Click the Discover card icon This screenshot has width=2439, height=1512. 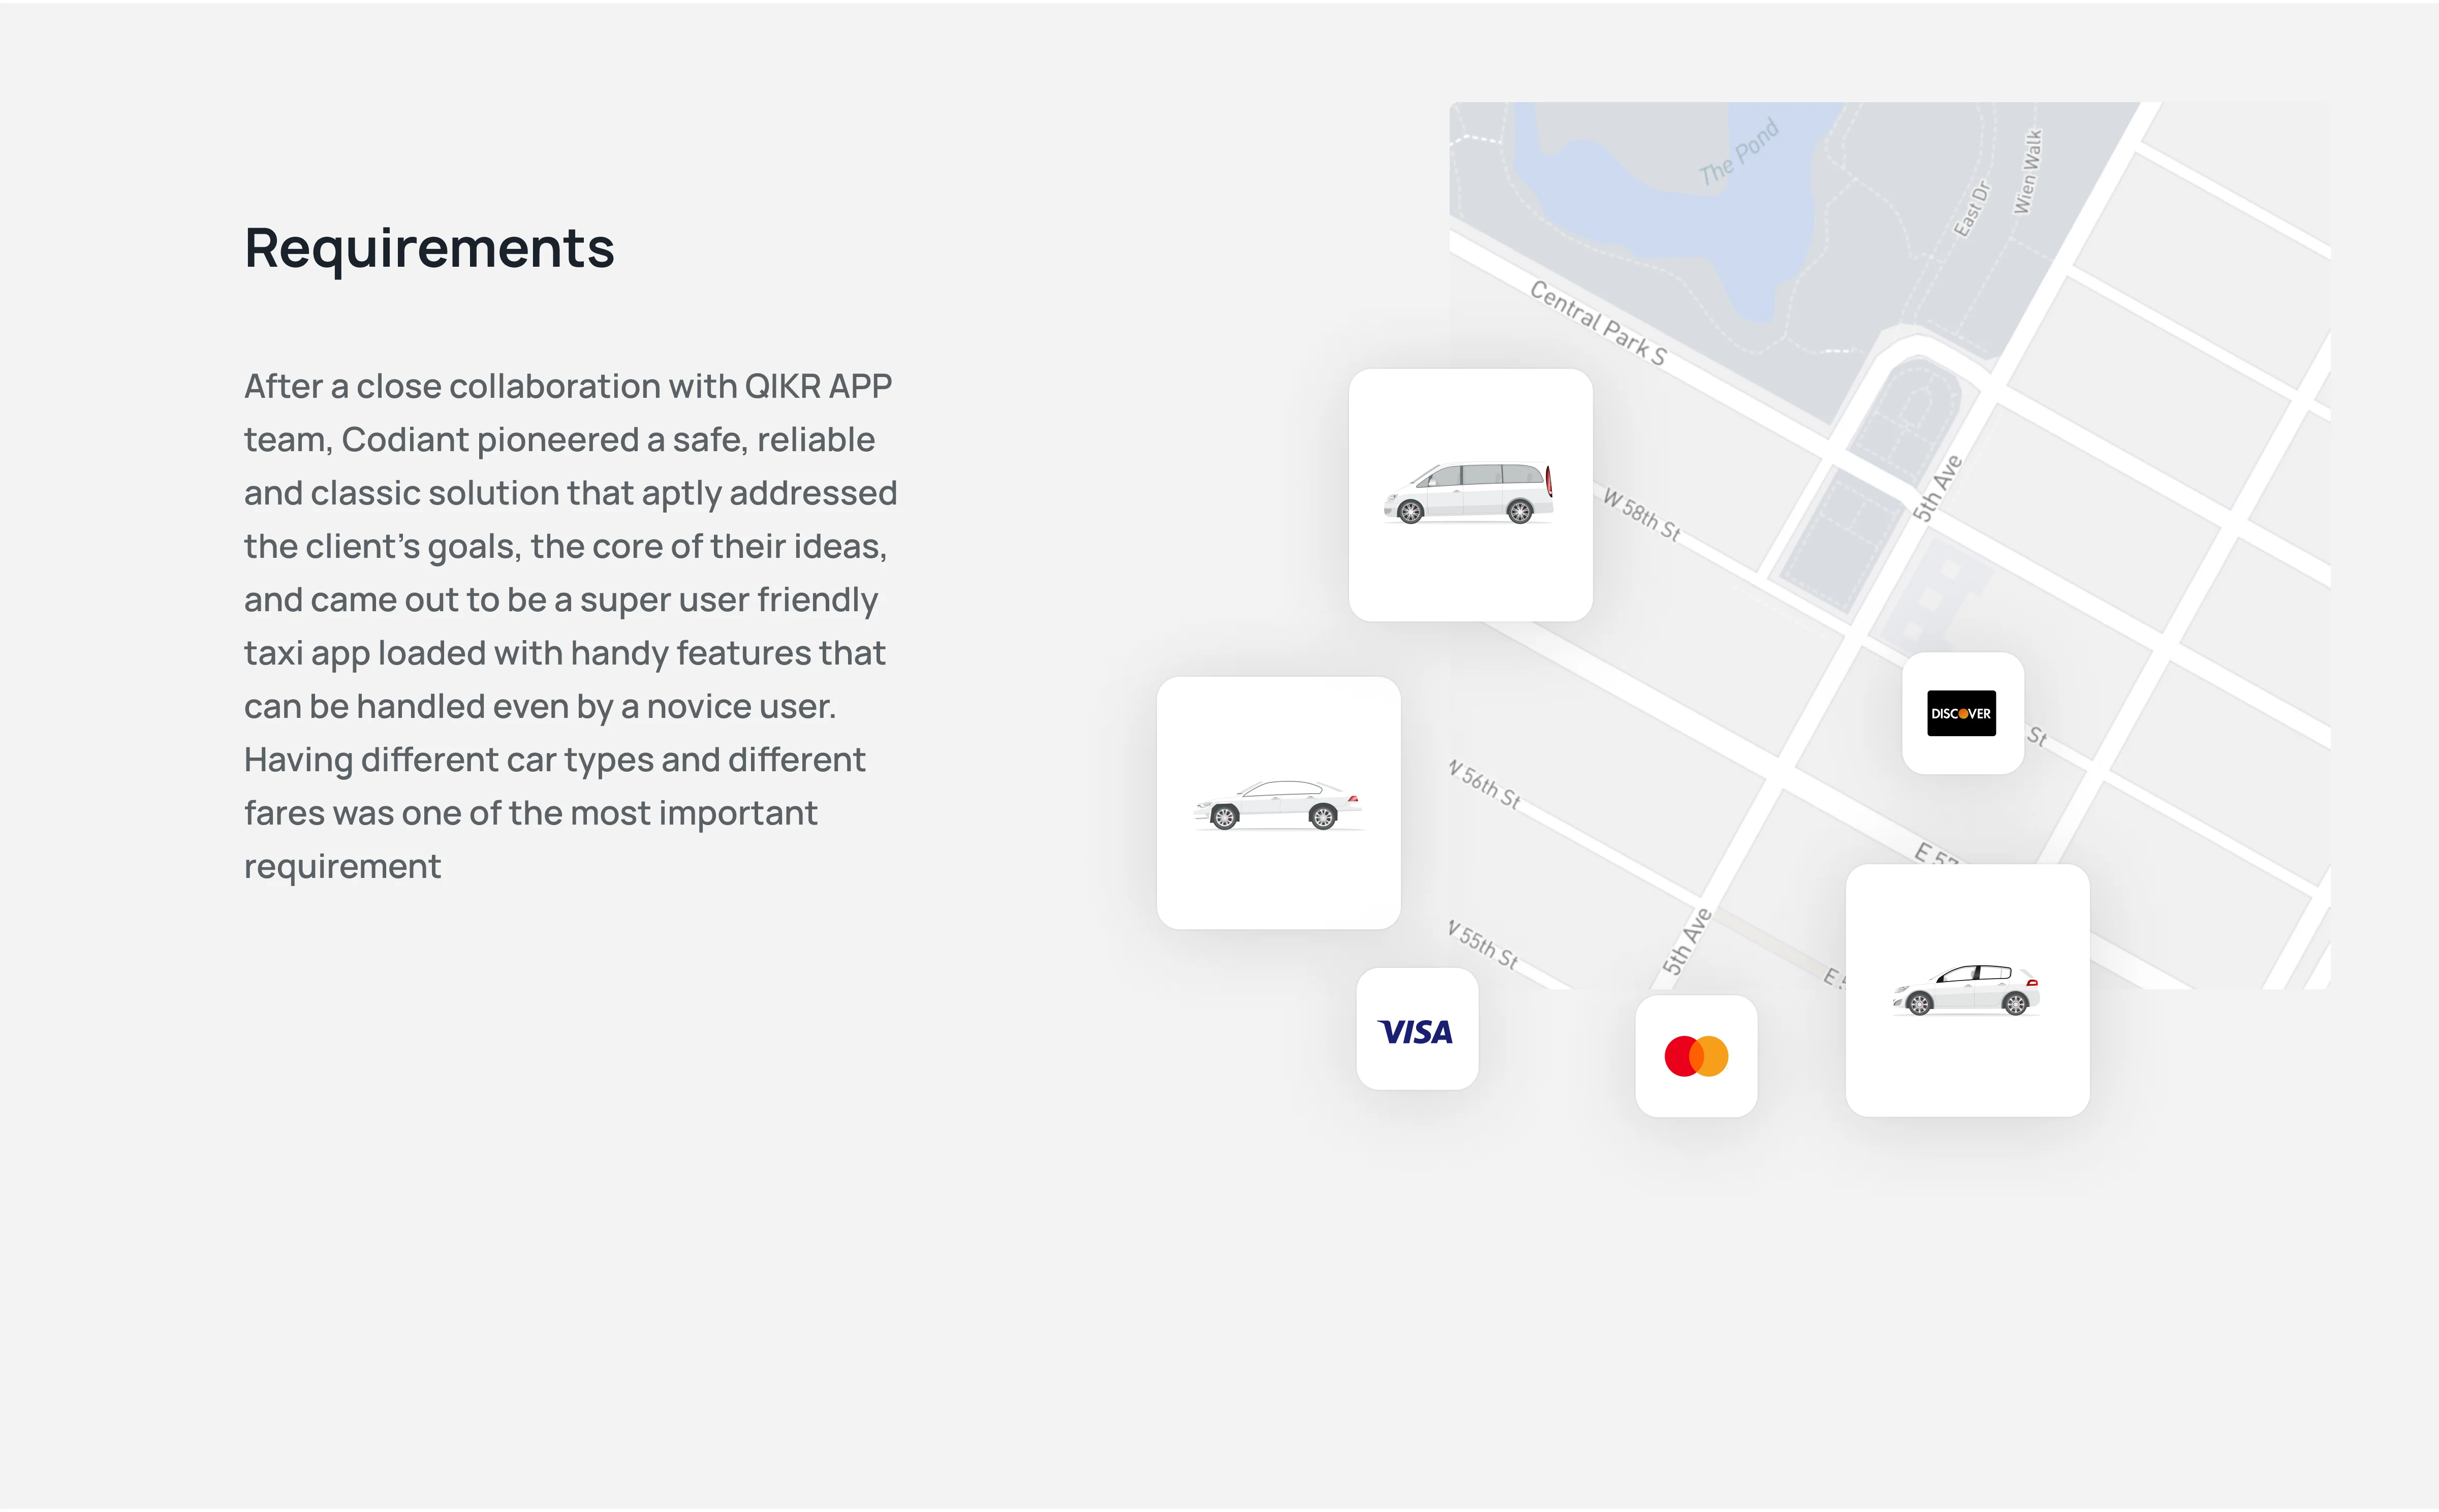coord(1961,713)
